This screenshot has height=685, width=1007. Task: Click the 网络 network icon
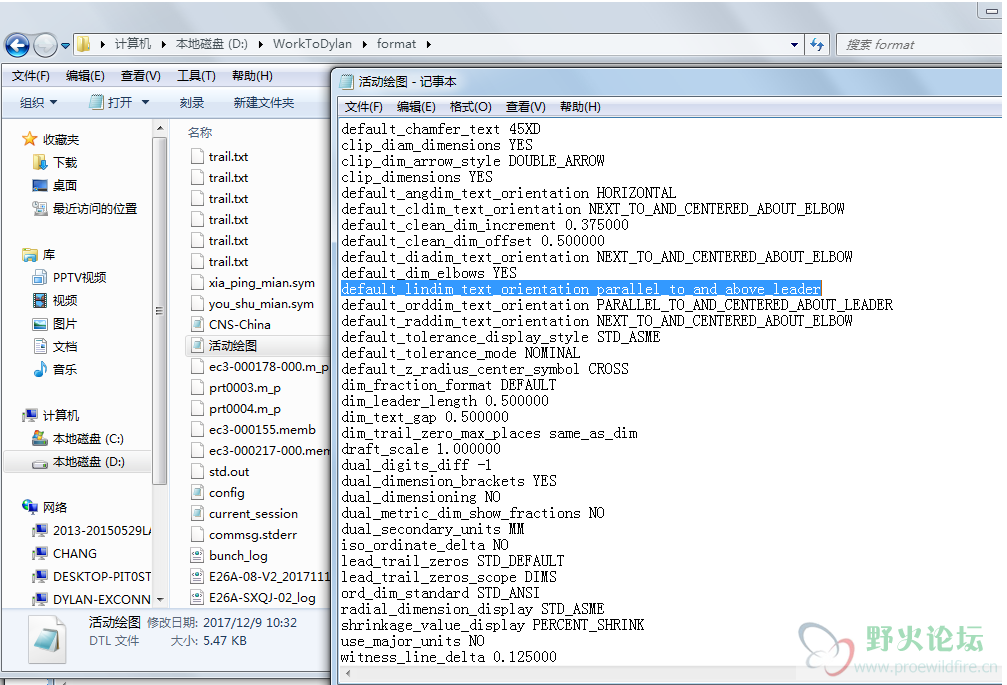(x=30, y=507)
